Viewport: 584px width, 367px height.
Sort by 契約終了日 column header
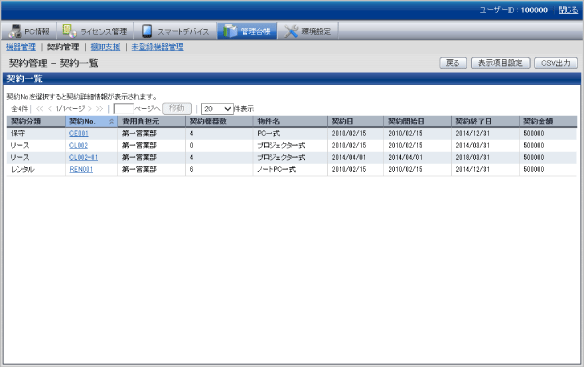click(x=485, y=121)
